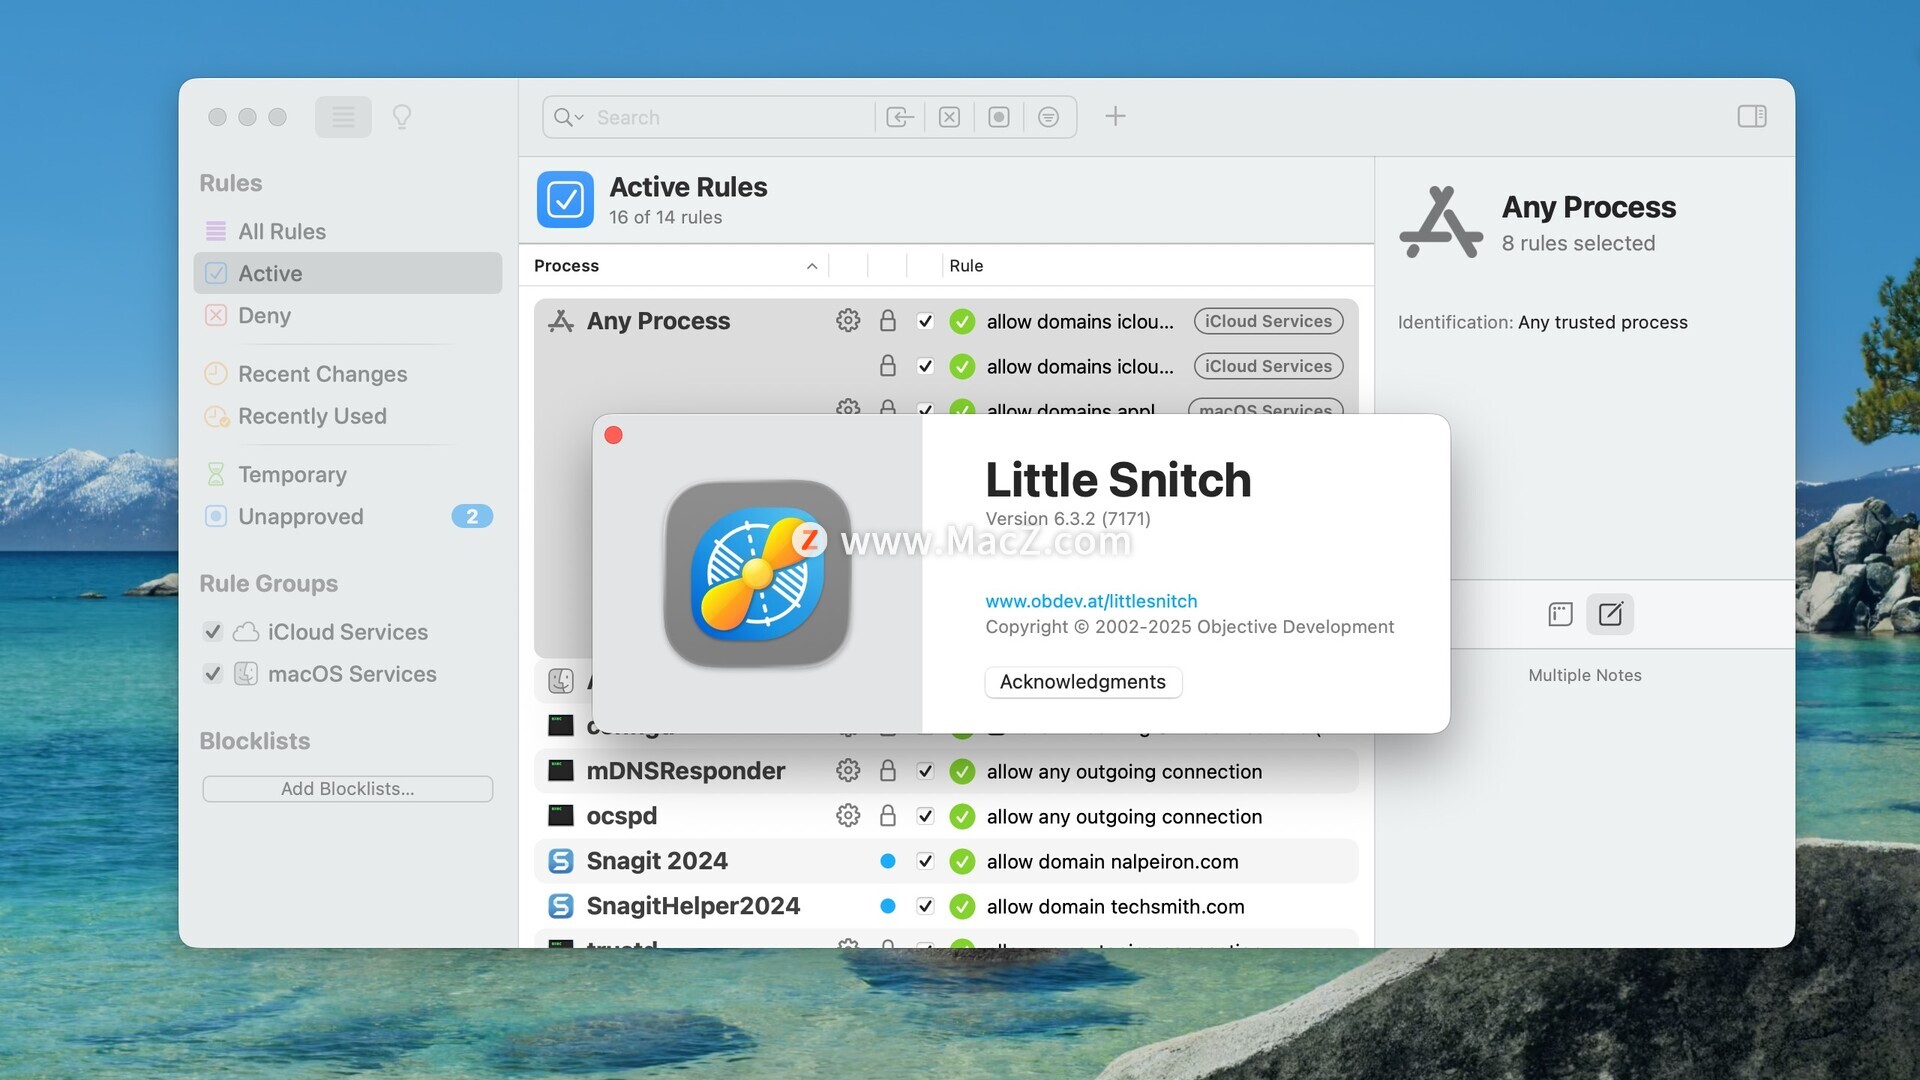Click the gear icon on mDNSResponder row
This screenshot has height=1080, width=1920.
pos(847,771)
